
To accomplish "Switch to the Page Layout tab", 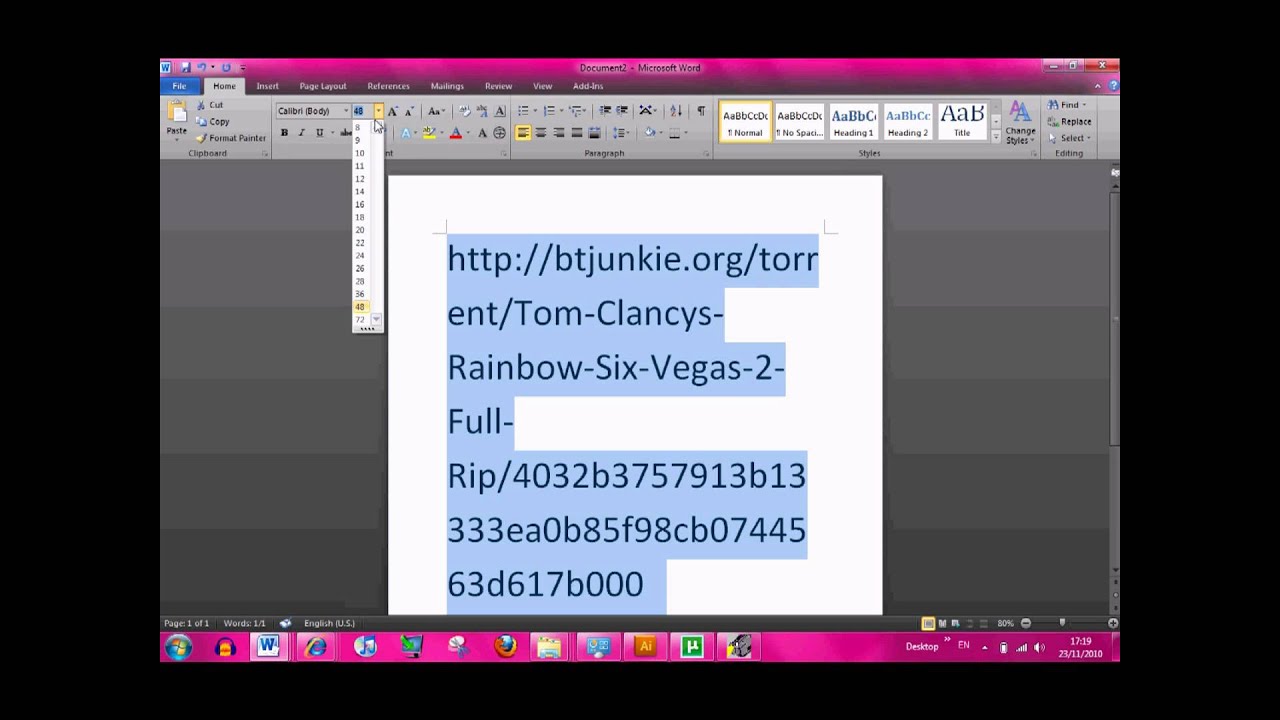I will click(x=323, y=86).
